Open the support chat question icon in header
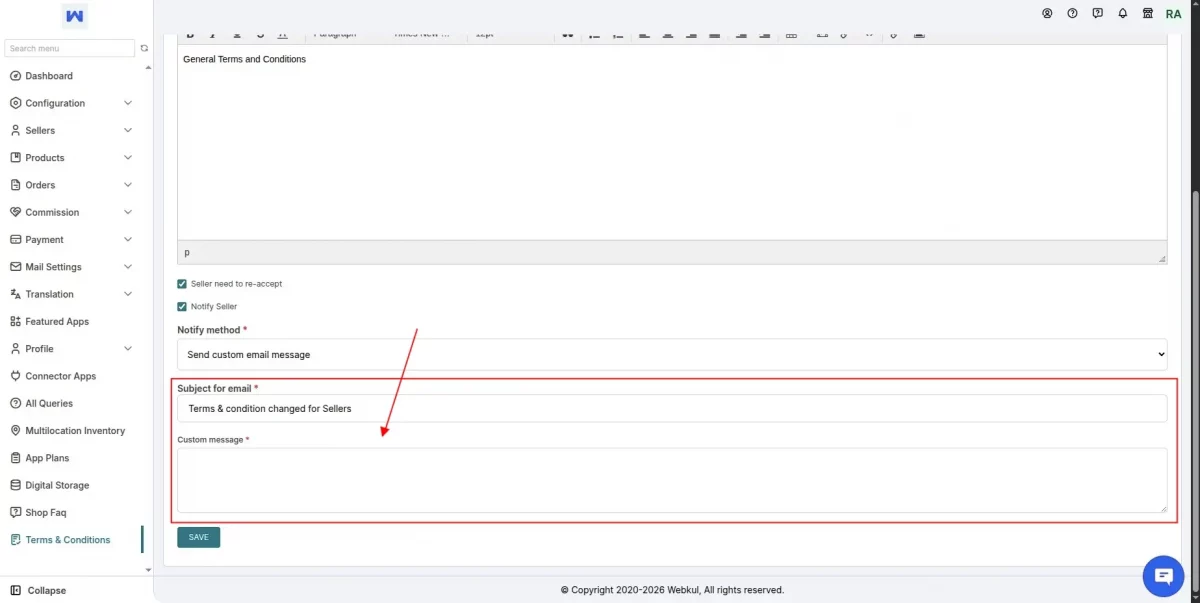 1098,14
